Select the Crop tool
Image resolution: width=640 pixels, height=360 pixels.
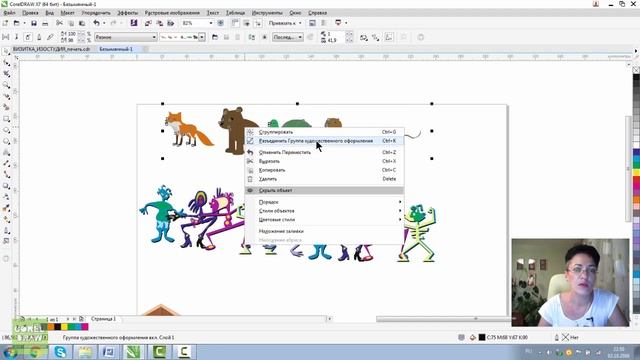[6, 74]
